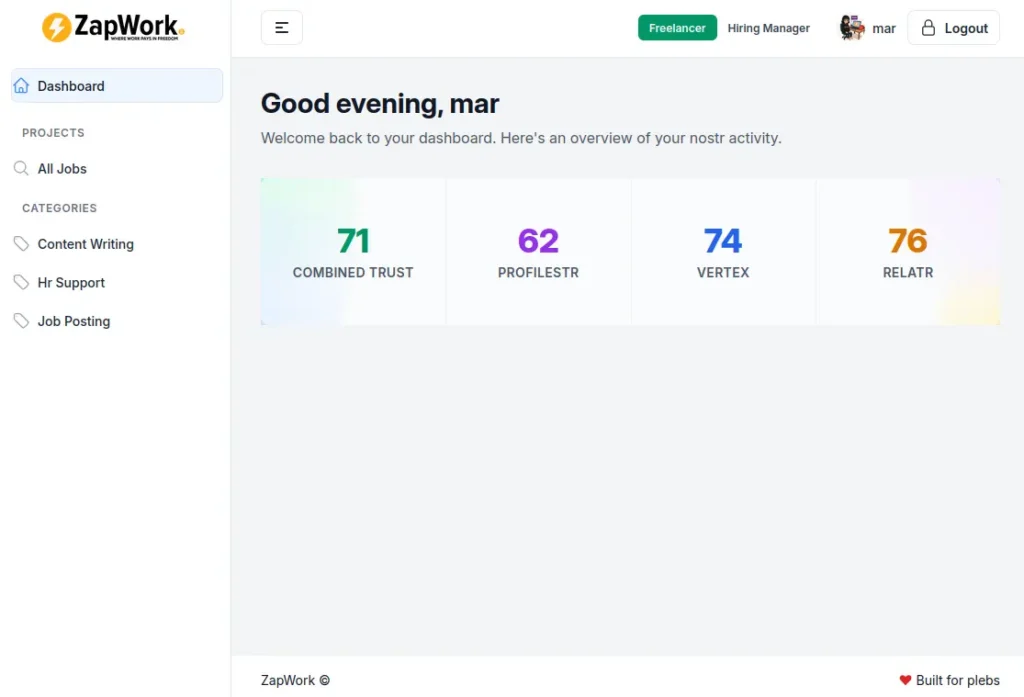Screen dimensions: 1024x697
Task: Click the All Jobs magnifier icon
Action: [x=21, y=169]
